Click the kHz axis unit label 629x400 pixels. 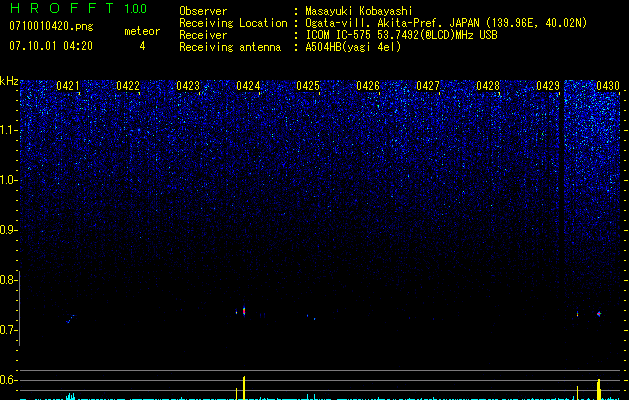tap(9, 81)
